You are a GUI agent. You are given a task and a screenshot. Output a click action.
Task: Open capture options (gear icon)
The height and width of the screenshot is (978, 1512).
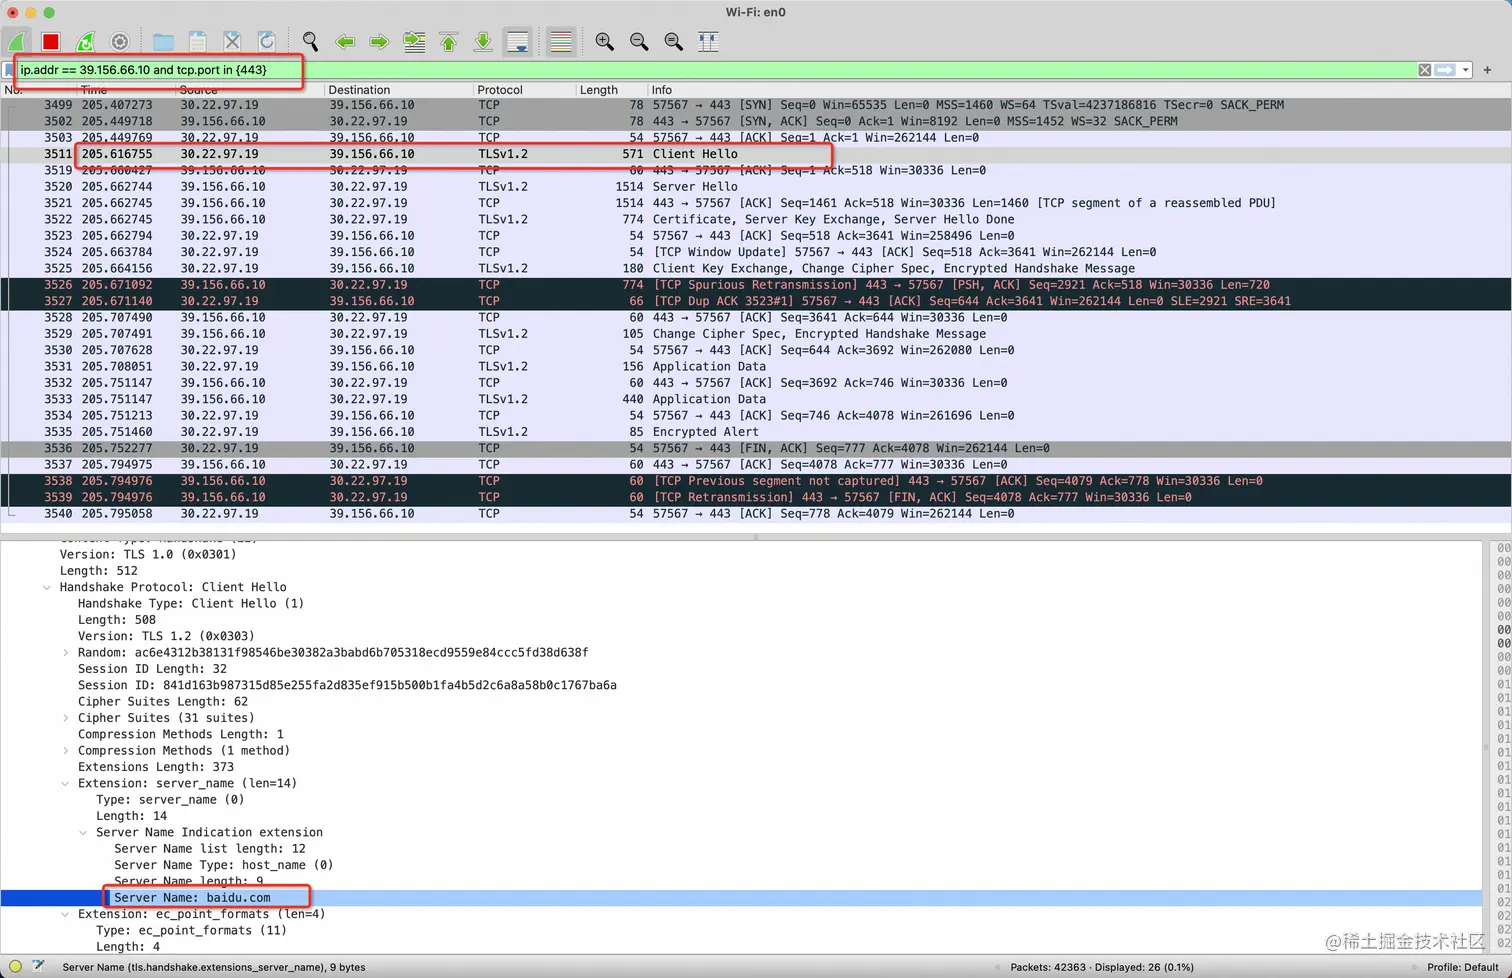pyautogui.click(x=120, y=42)
